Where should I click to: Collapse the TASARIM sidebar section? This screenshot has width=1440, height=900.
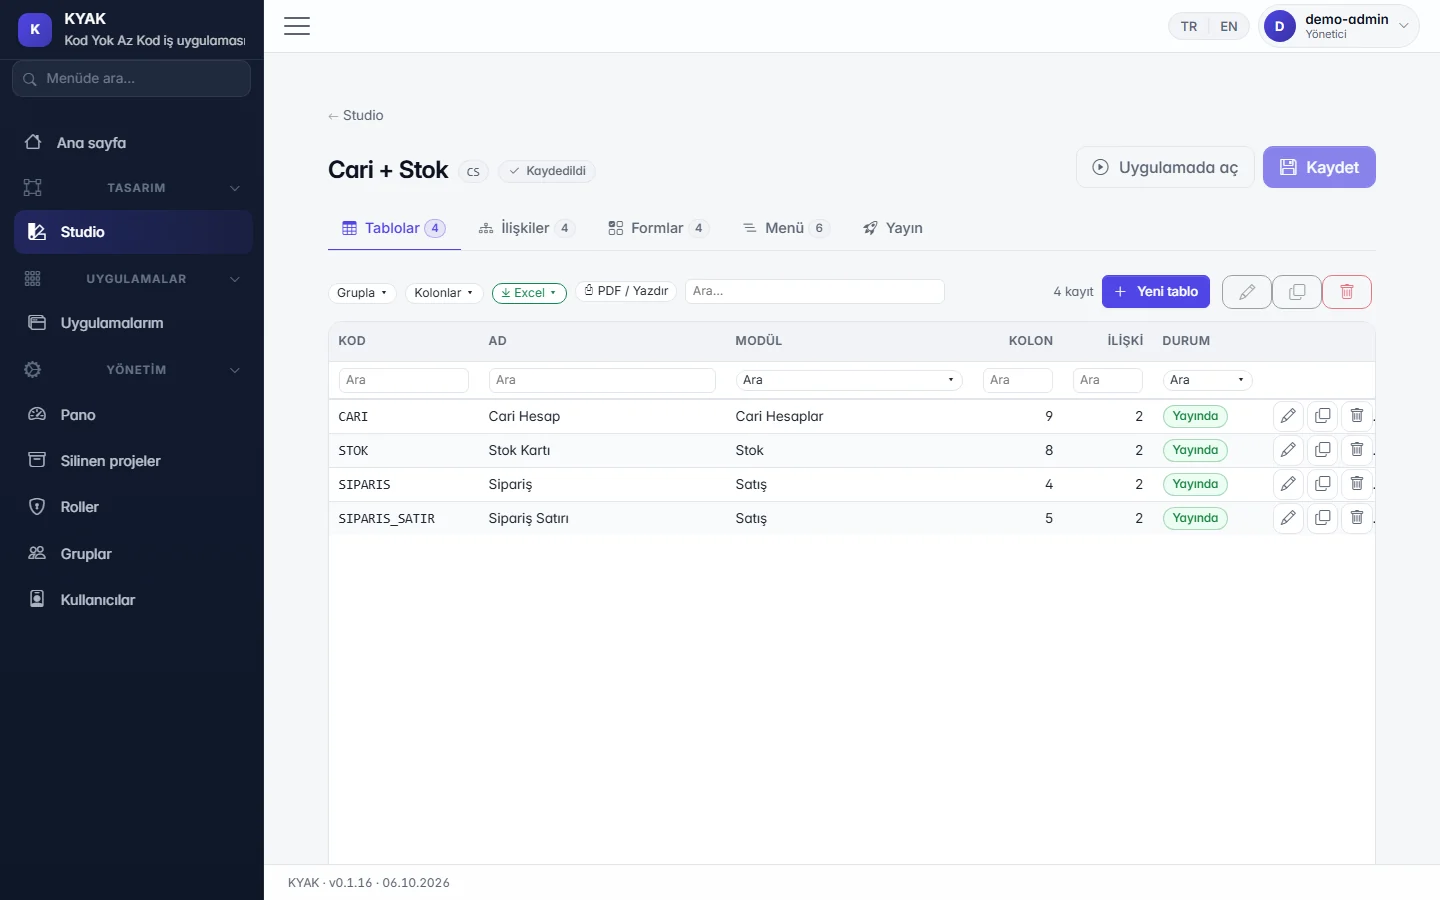132,188
